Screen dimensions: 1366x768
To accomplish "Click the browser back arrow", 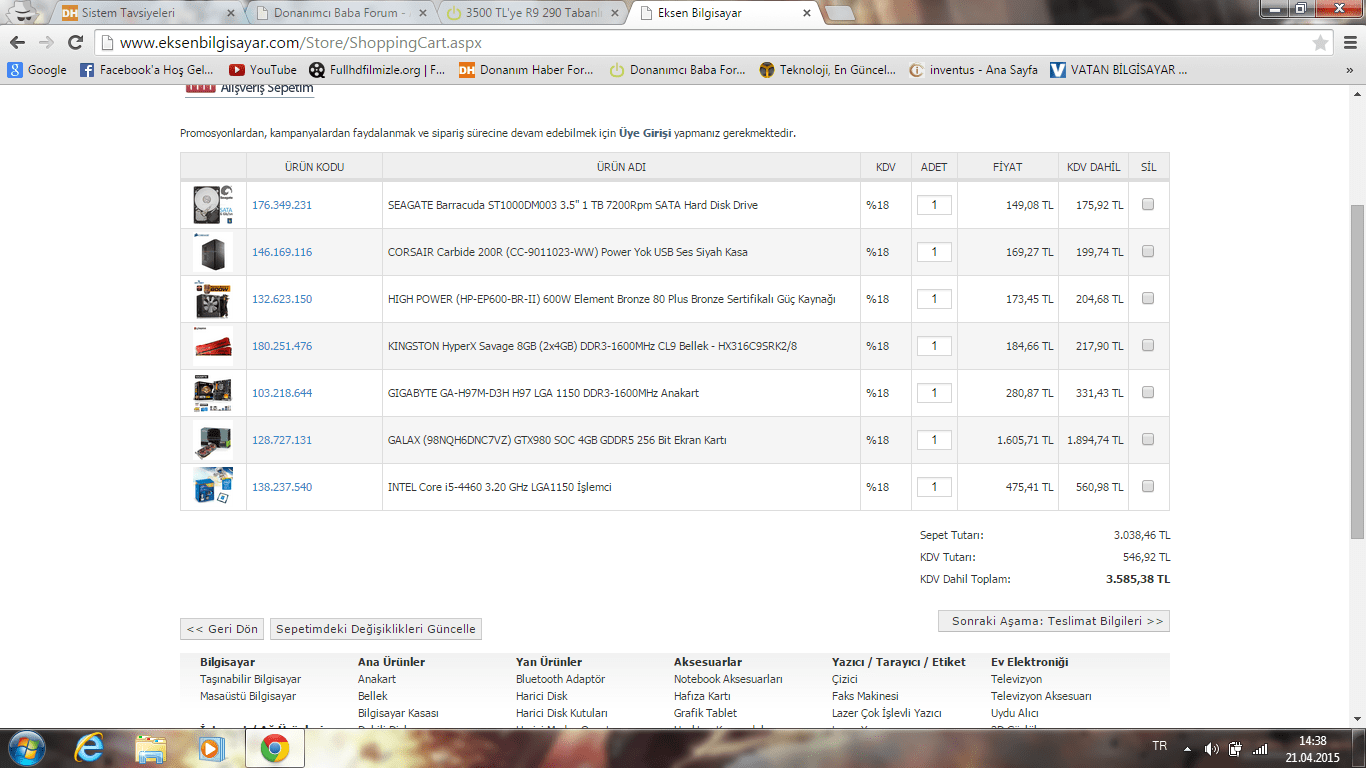I will coord(18,43).
